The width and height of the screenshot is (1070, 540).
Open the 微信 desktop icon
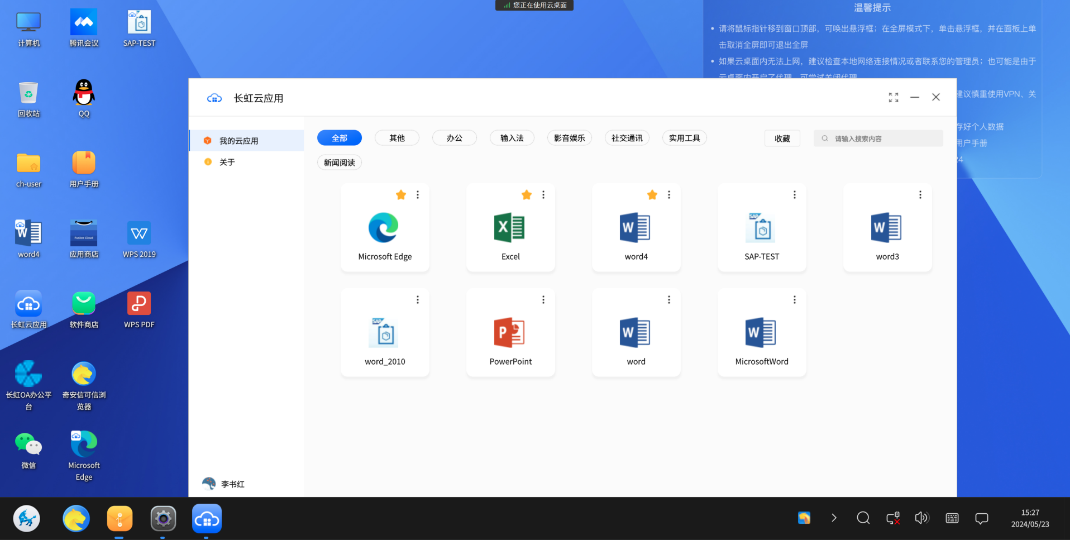[x=29, y=451]
